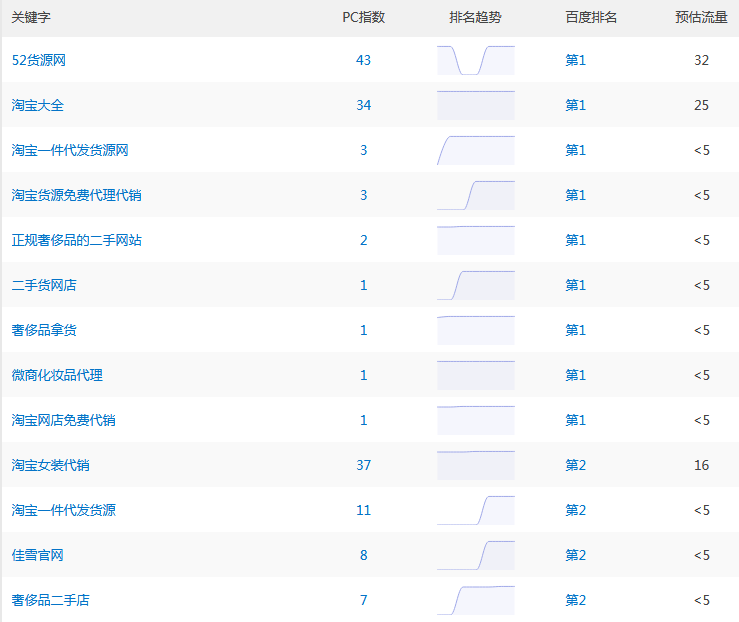Click PC index 8 for 佳雪官网
Viewport: 739px width, 622px height.
(x=363, y=555)
